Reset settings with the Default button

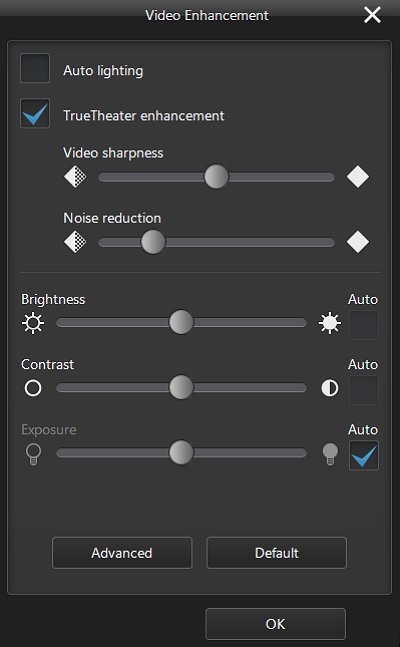277,553
